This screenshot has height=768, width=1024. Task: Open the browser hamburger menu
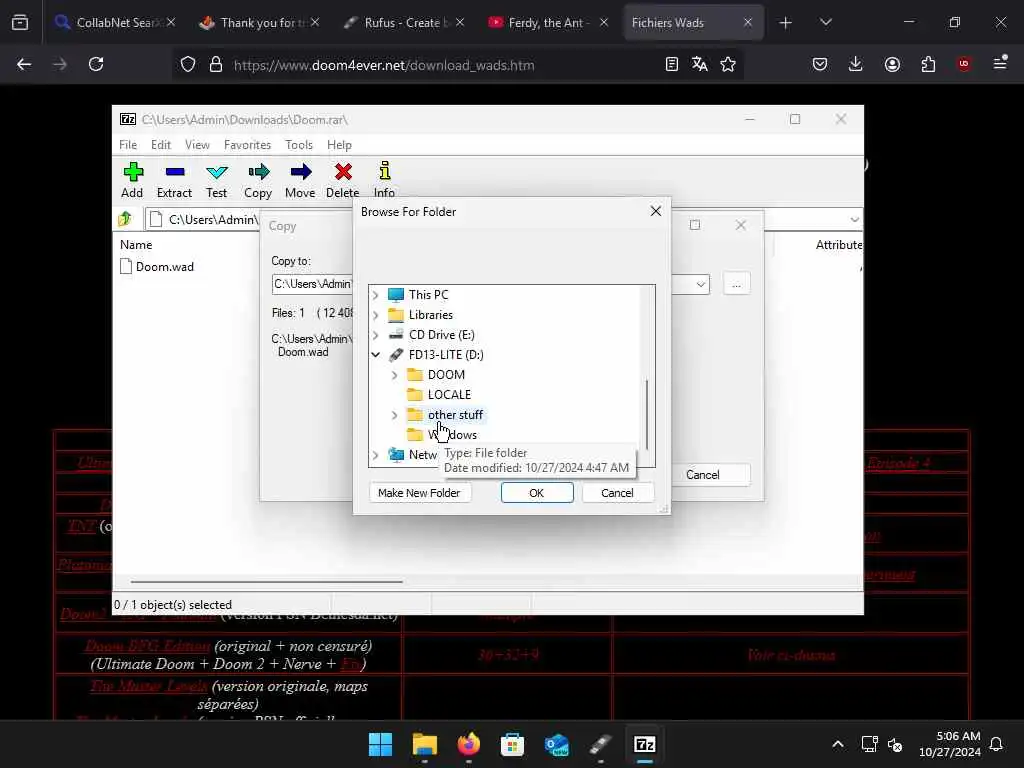point(1000,63)
